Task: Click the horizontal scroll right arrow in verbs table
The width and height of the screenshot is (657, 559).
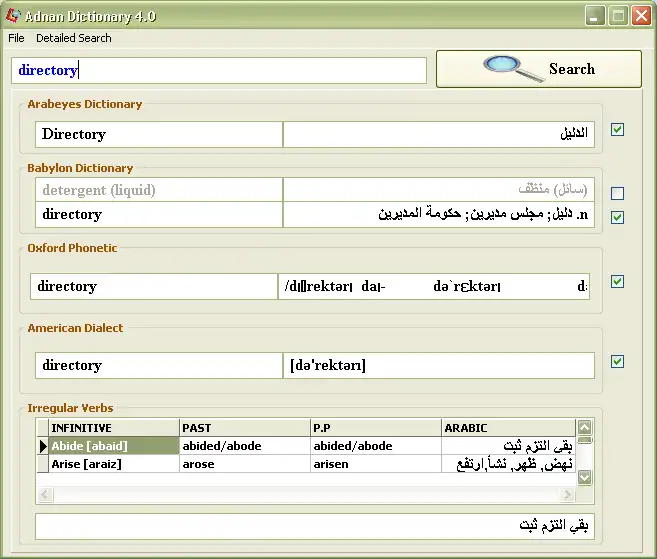Action: 567,494
